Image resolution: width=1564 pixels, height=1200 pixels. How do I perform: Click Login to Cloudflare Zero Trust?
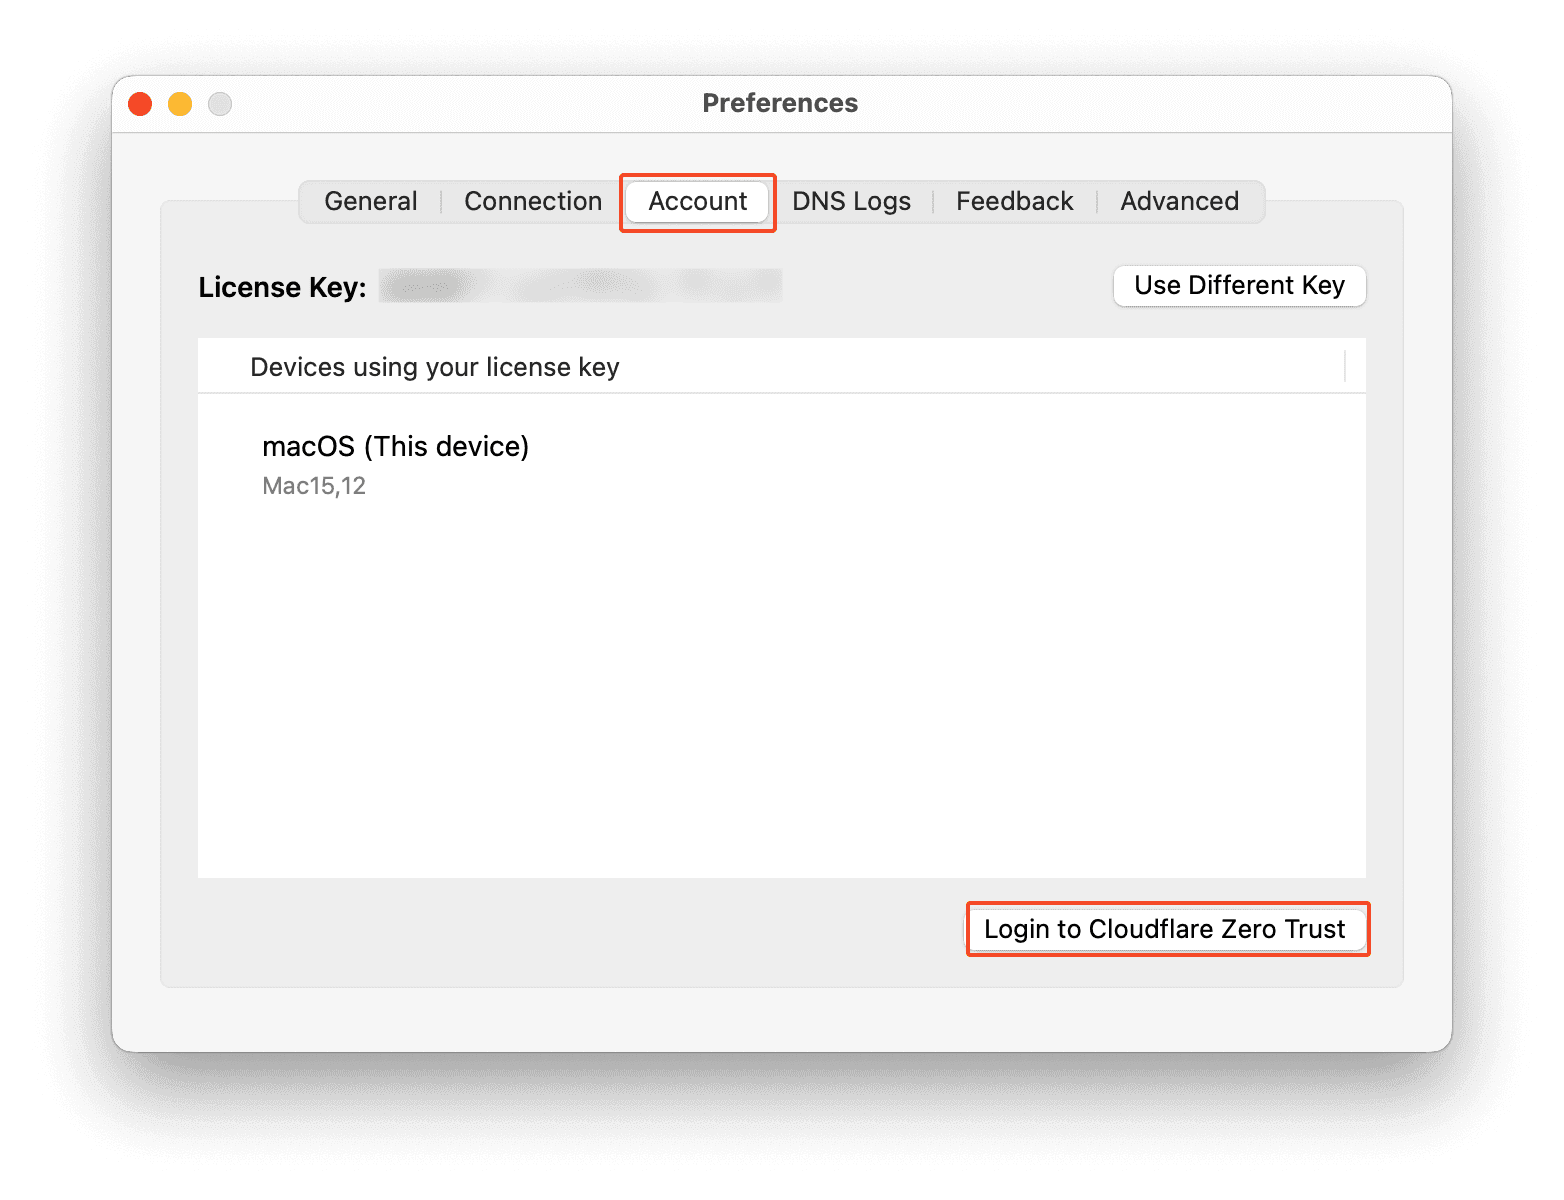pos(1166,929)
